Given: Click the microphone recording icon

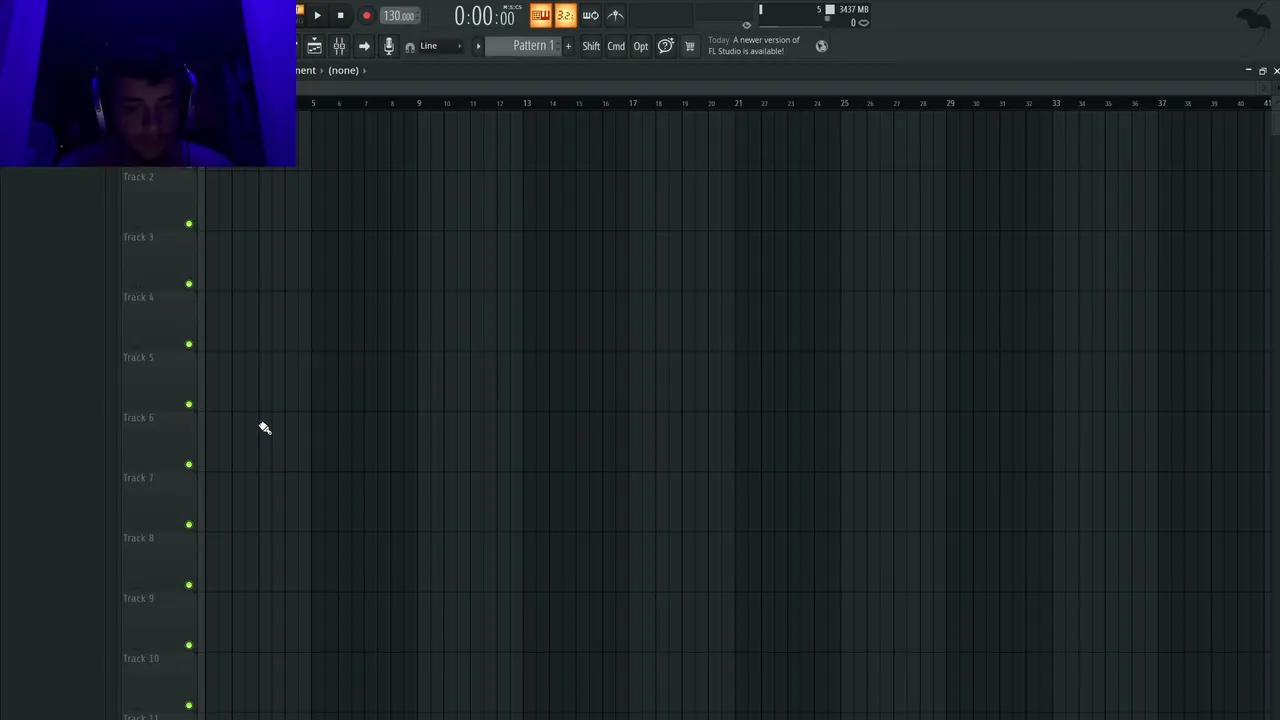Looking at the screenshot, I should pyautogui.click(x=389, y=46).
